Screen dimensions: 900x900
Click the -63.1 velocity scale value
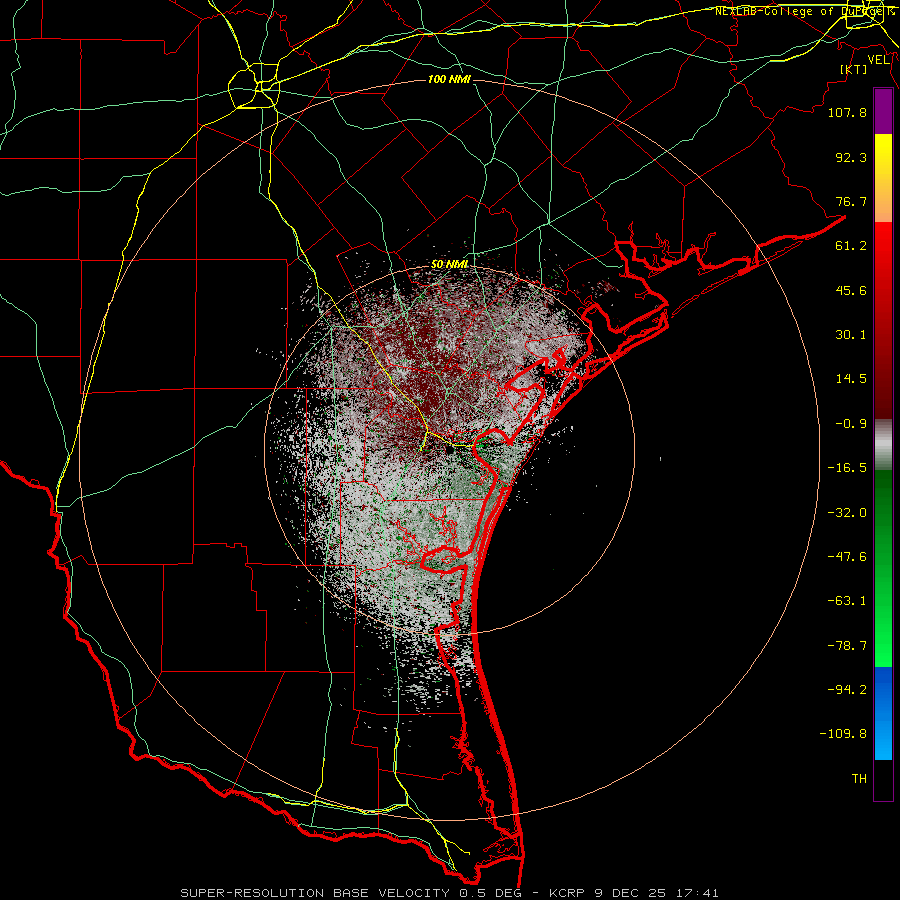(x=847, y=601)
